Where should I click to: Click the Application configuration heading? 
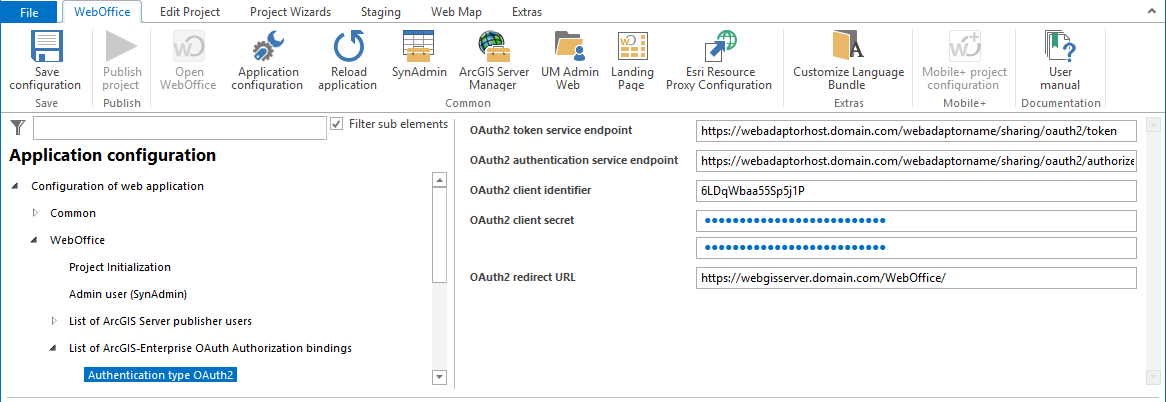coord(112,155)
